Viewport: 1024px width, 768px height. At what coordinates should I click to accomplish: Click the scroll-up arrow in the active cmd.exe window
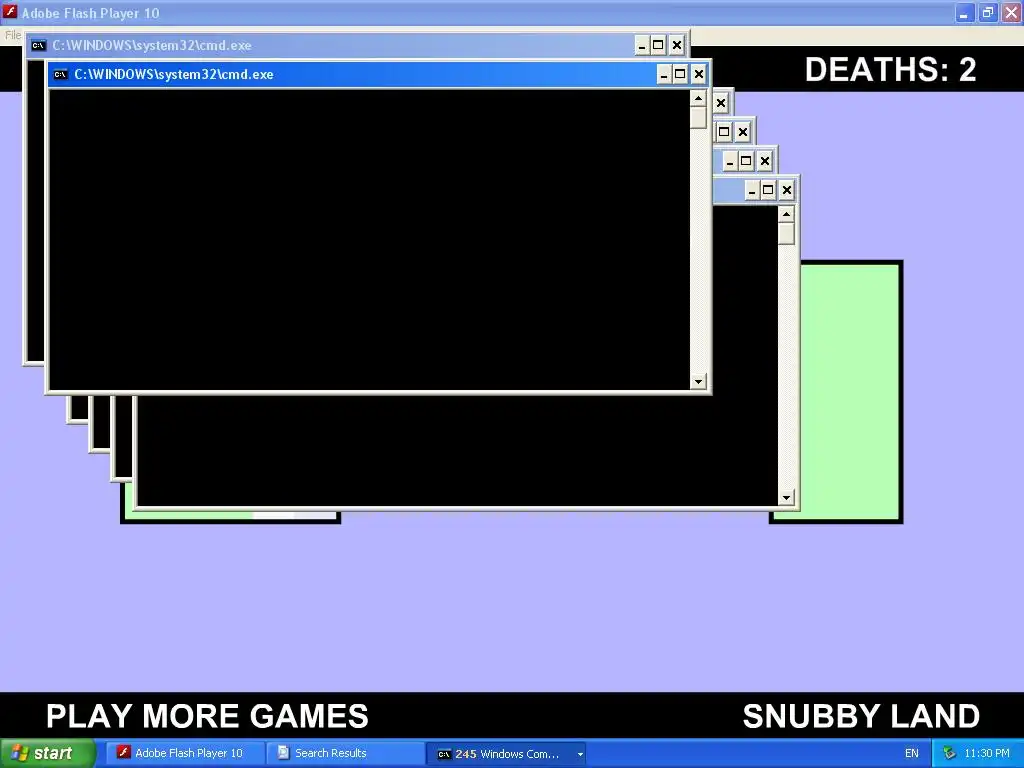[698, 99]
